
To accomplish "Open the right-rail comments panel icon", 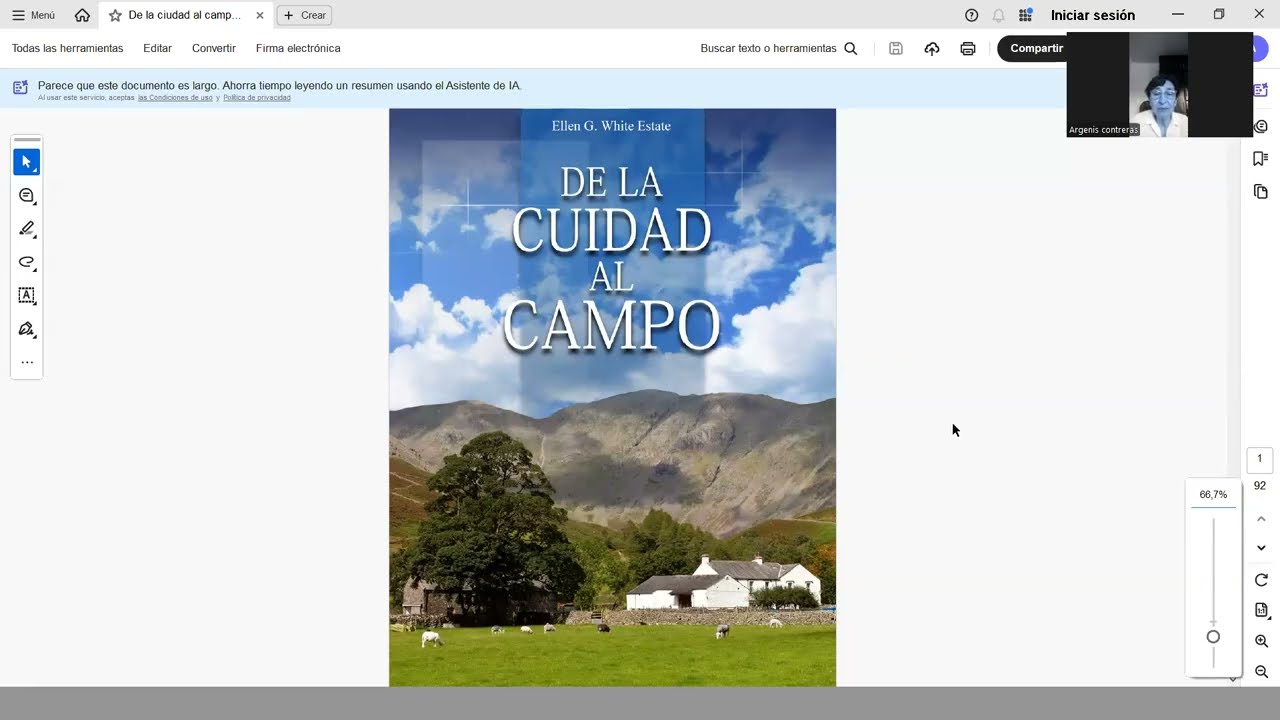I will coord(1260,126).
